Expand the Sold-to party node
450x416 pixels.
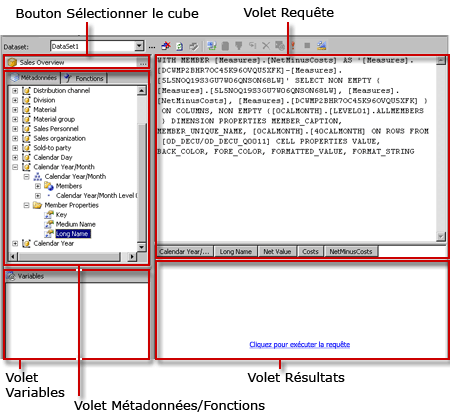tap(15, 148)
